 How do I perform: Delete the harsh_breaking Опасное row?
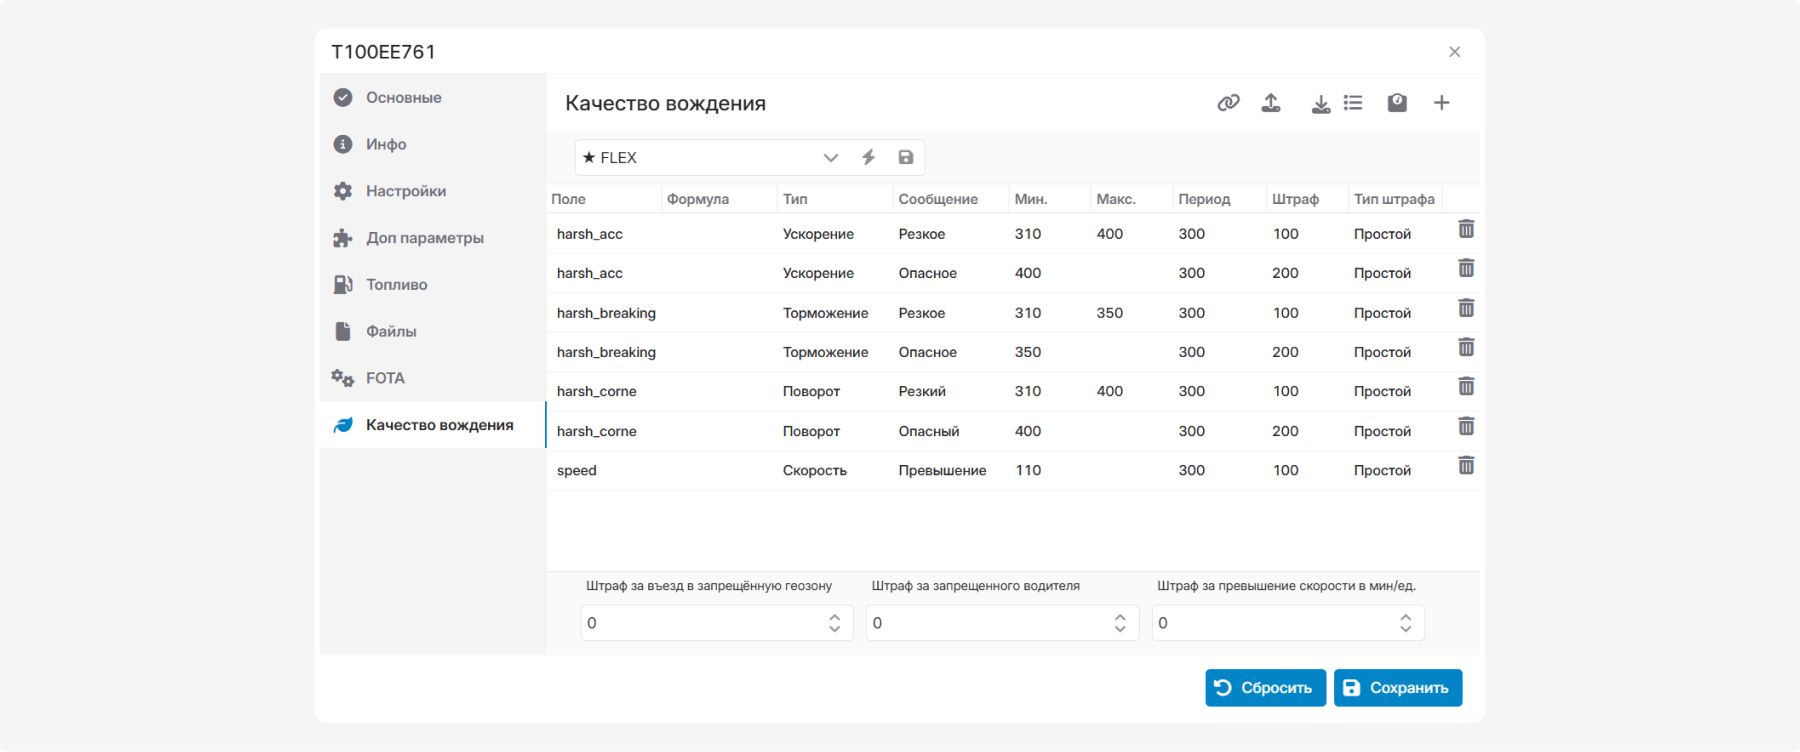(x=1466, y=347)
